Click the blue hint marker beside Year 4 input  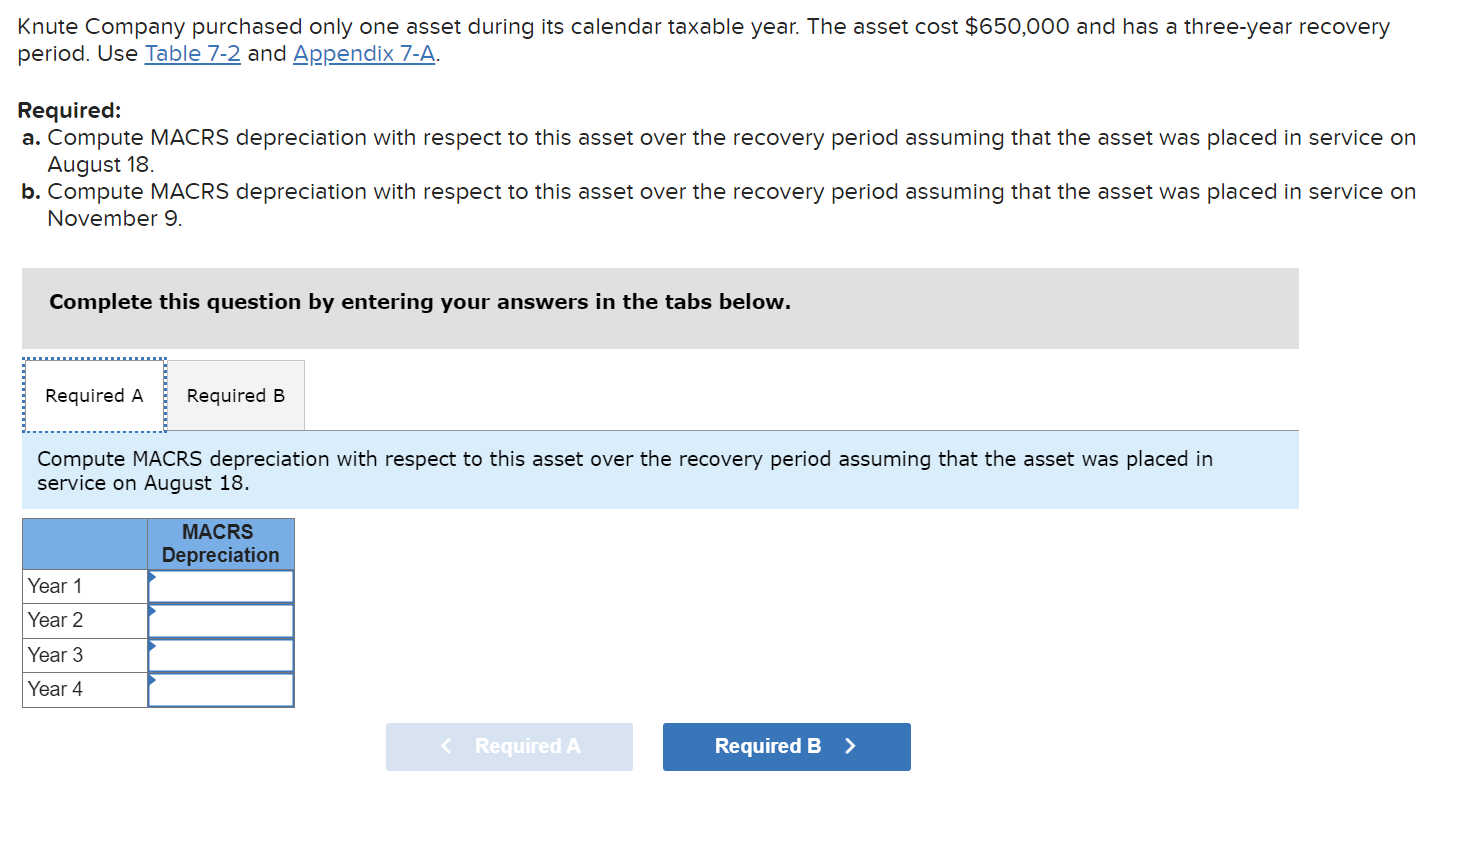click(x=152, y=682)
